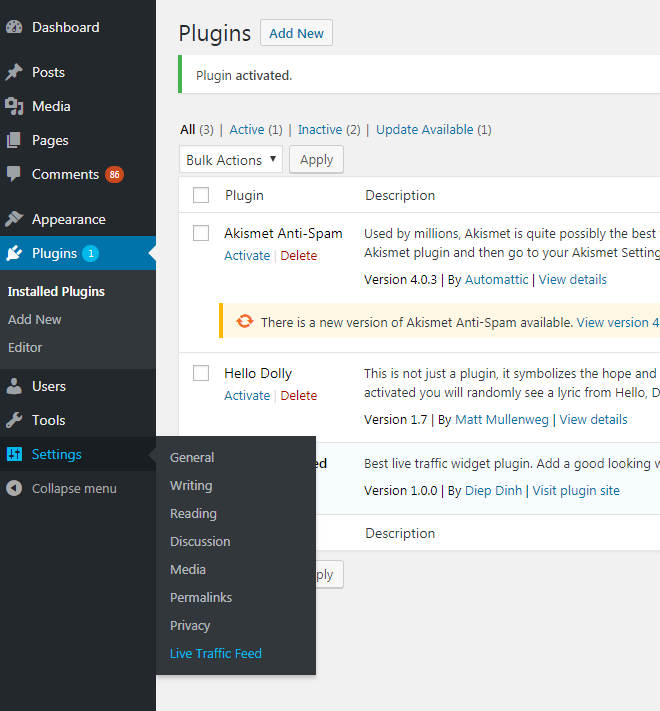660x711 pixels.
Task: Open Diep Dinh author link
Action: tap(494, 491)
